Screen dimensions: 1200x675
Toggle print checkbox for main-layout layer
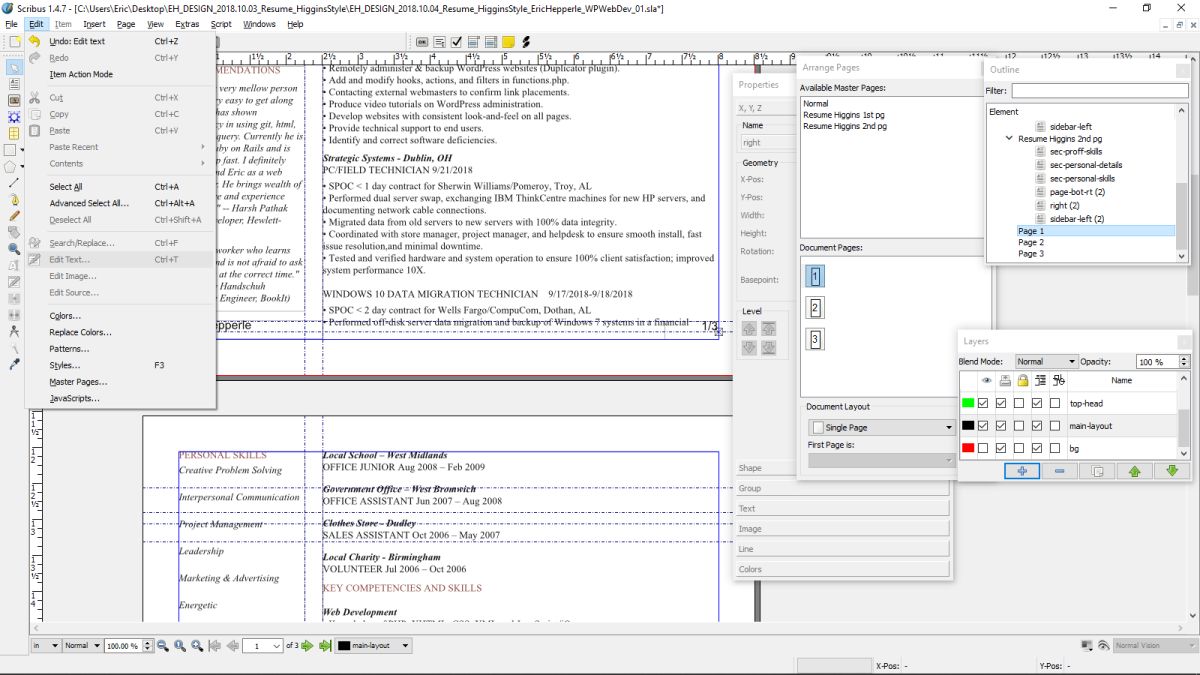pyautogui.click(x=1002, y=425)
